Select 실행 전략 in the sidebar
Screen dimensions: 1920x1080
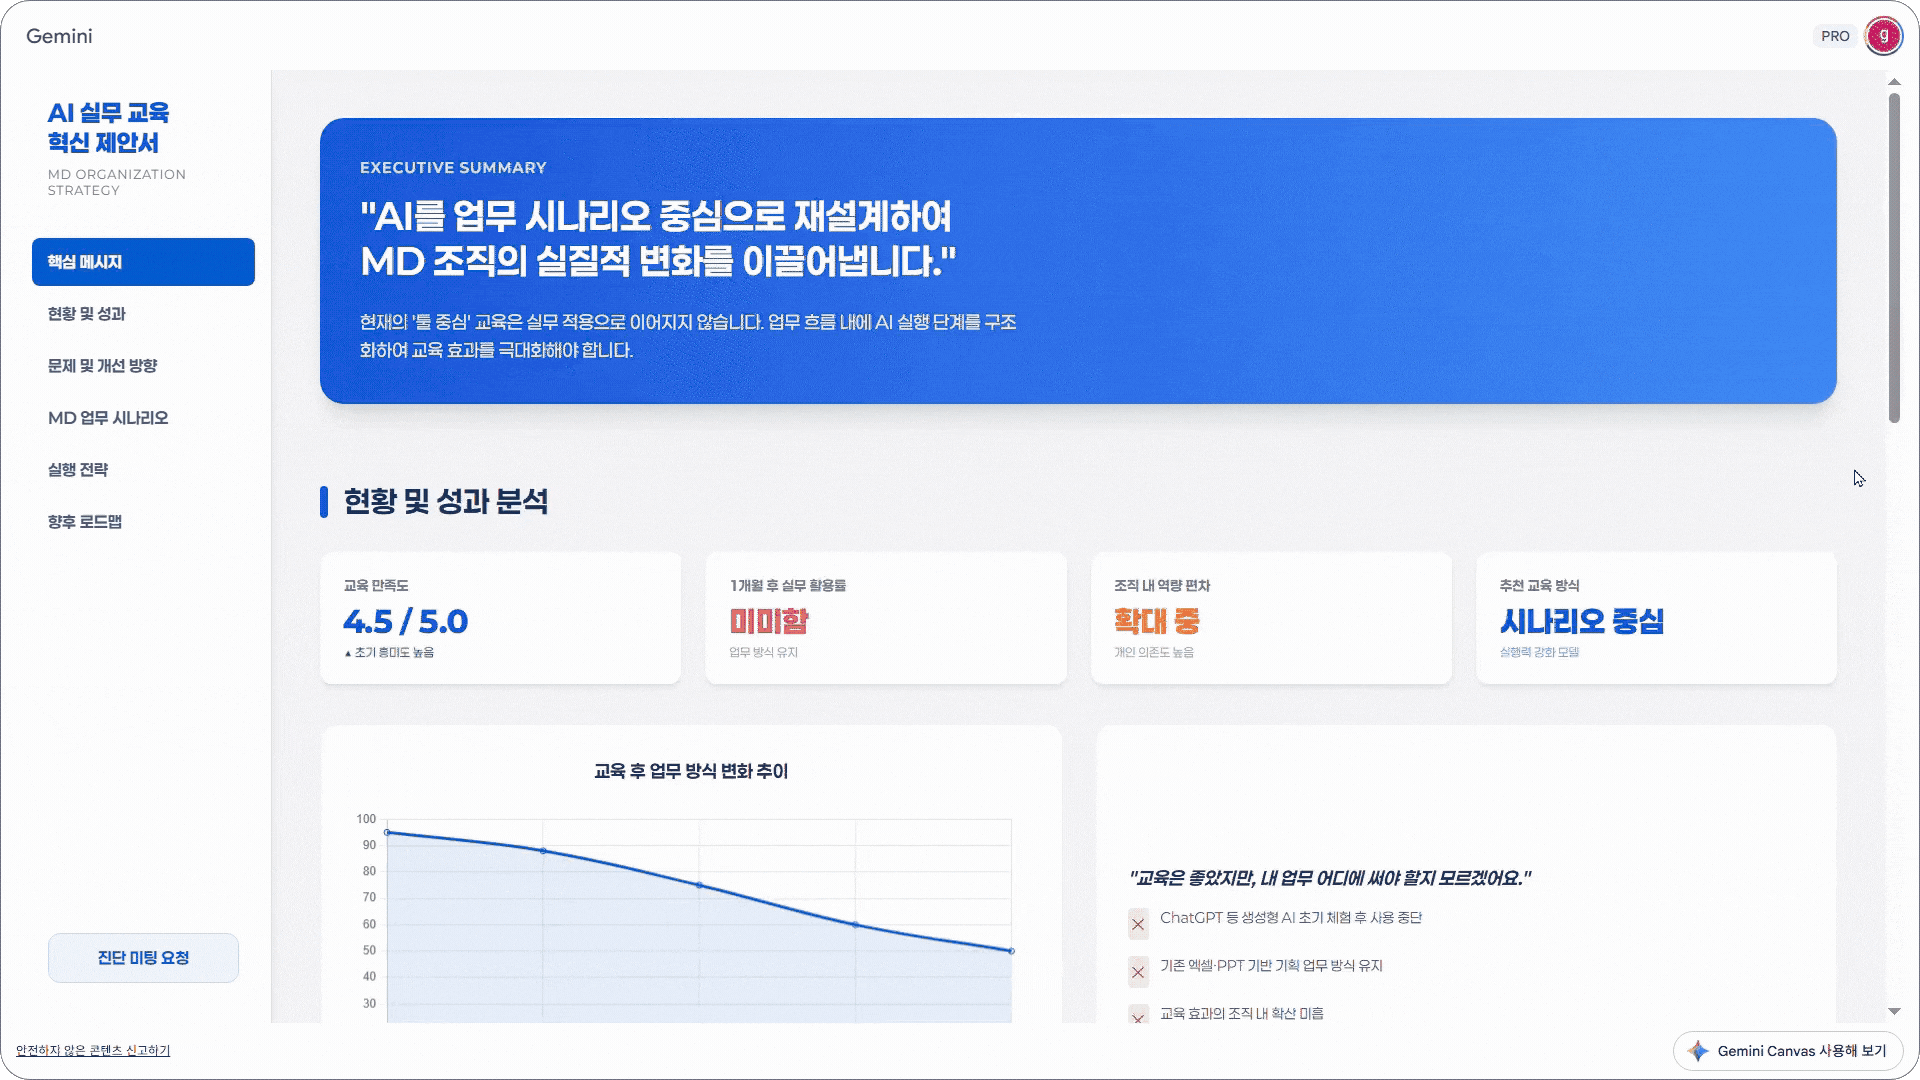[78, 470]
